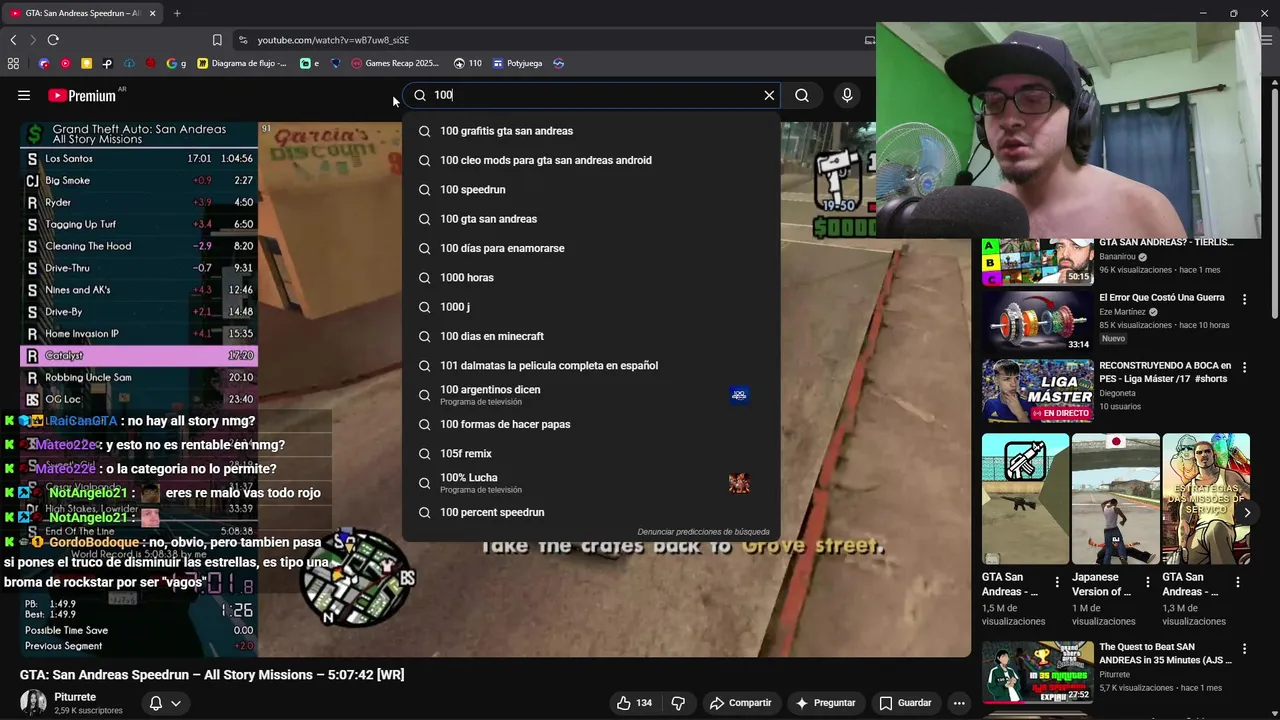Select the '100 gta san andreas' suggestion
The width and height of the screenshot is (1280, 720).
tap(591, 219)
